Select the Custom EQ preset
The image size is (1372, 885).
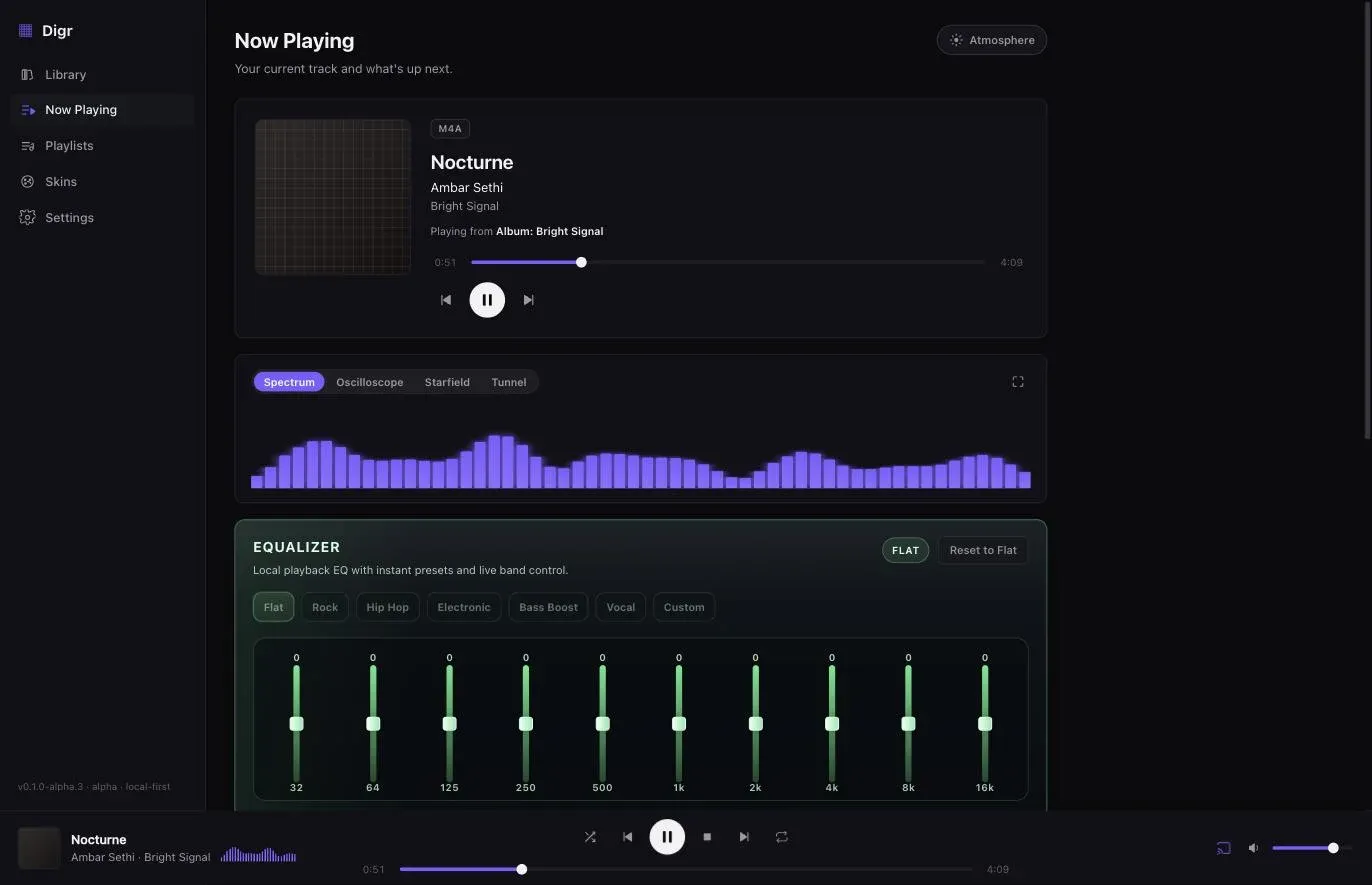click(x=684, y=607)
